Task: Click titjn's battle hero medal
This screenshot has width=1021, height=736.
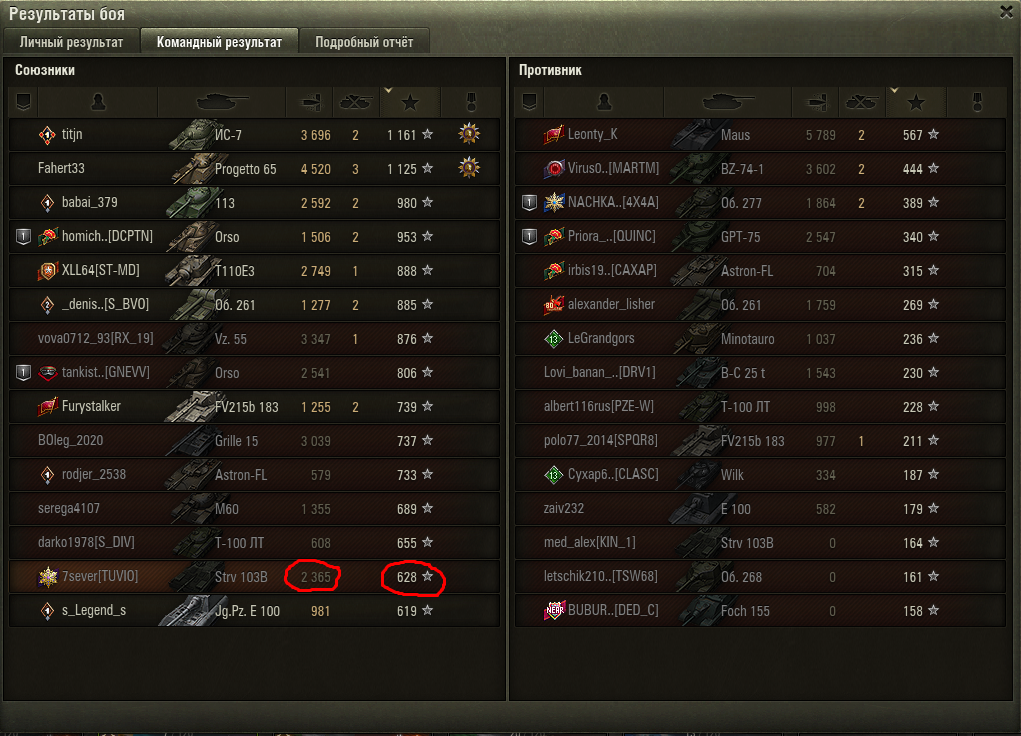Action: 469,134
